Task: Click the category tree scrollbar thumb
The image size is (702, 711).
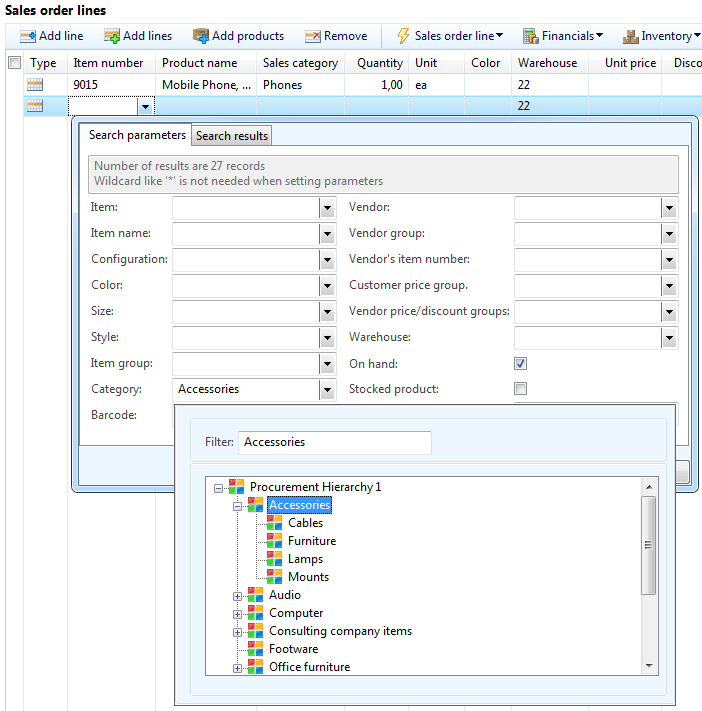Action: [x=648, y=545]
